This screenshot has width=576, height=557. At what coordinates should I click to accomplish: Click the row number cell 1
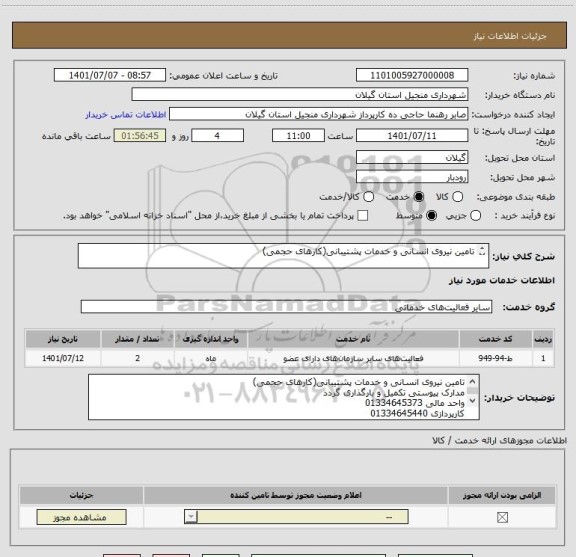coord(543,358)
